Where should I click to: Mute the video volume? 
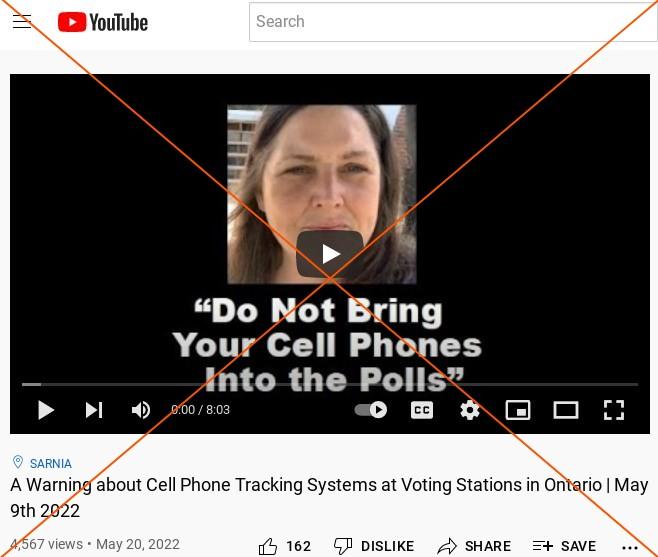coord(141,410)
